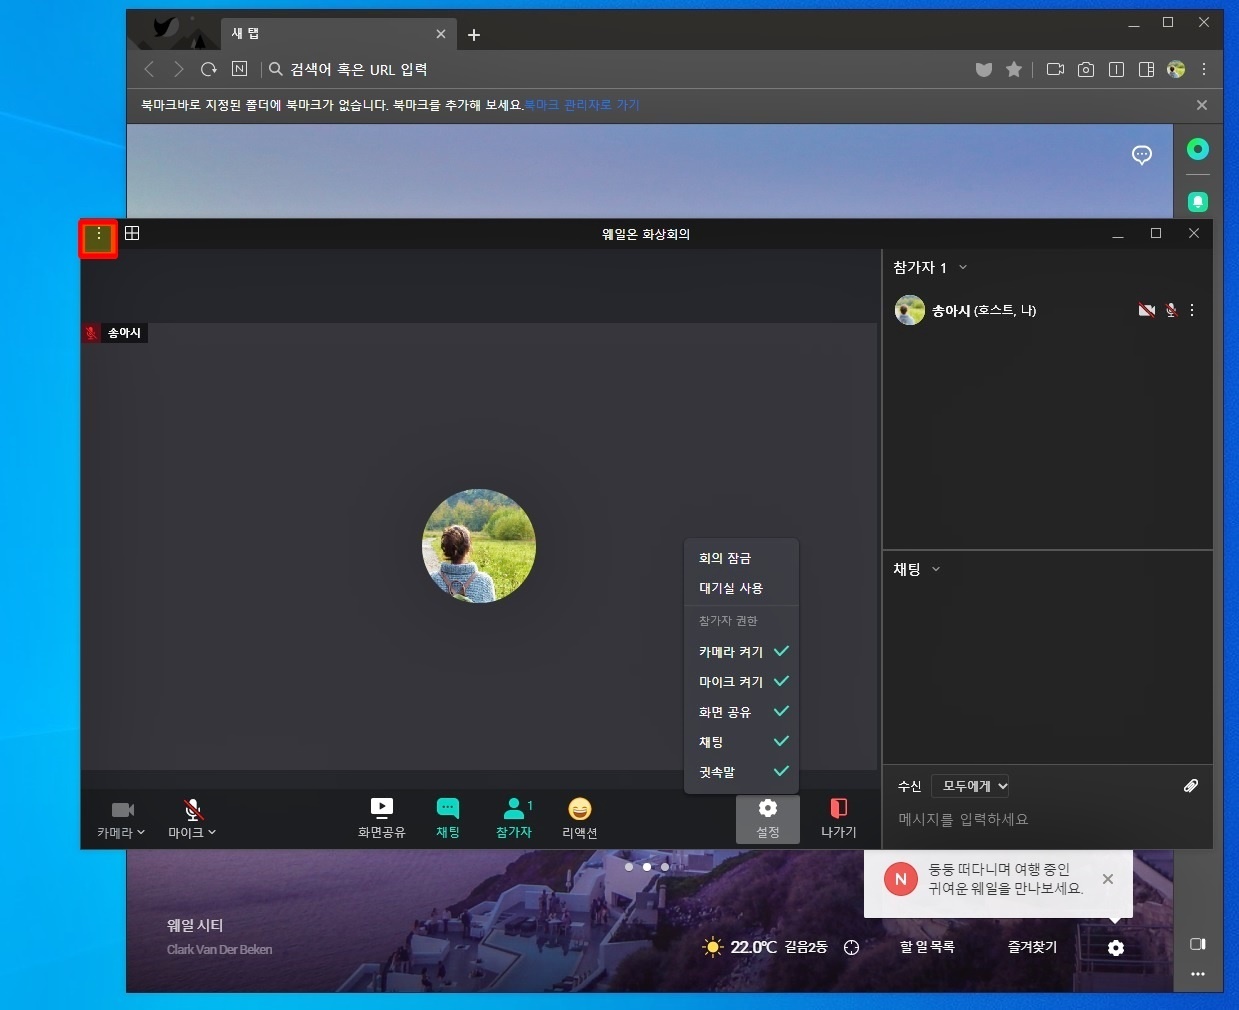The width and height of the screenshot is (1239, 1010).
Task: Open the 리액션 emoji picker
Action: pos(579,818)
